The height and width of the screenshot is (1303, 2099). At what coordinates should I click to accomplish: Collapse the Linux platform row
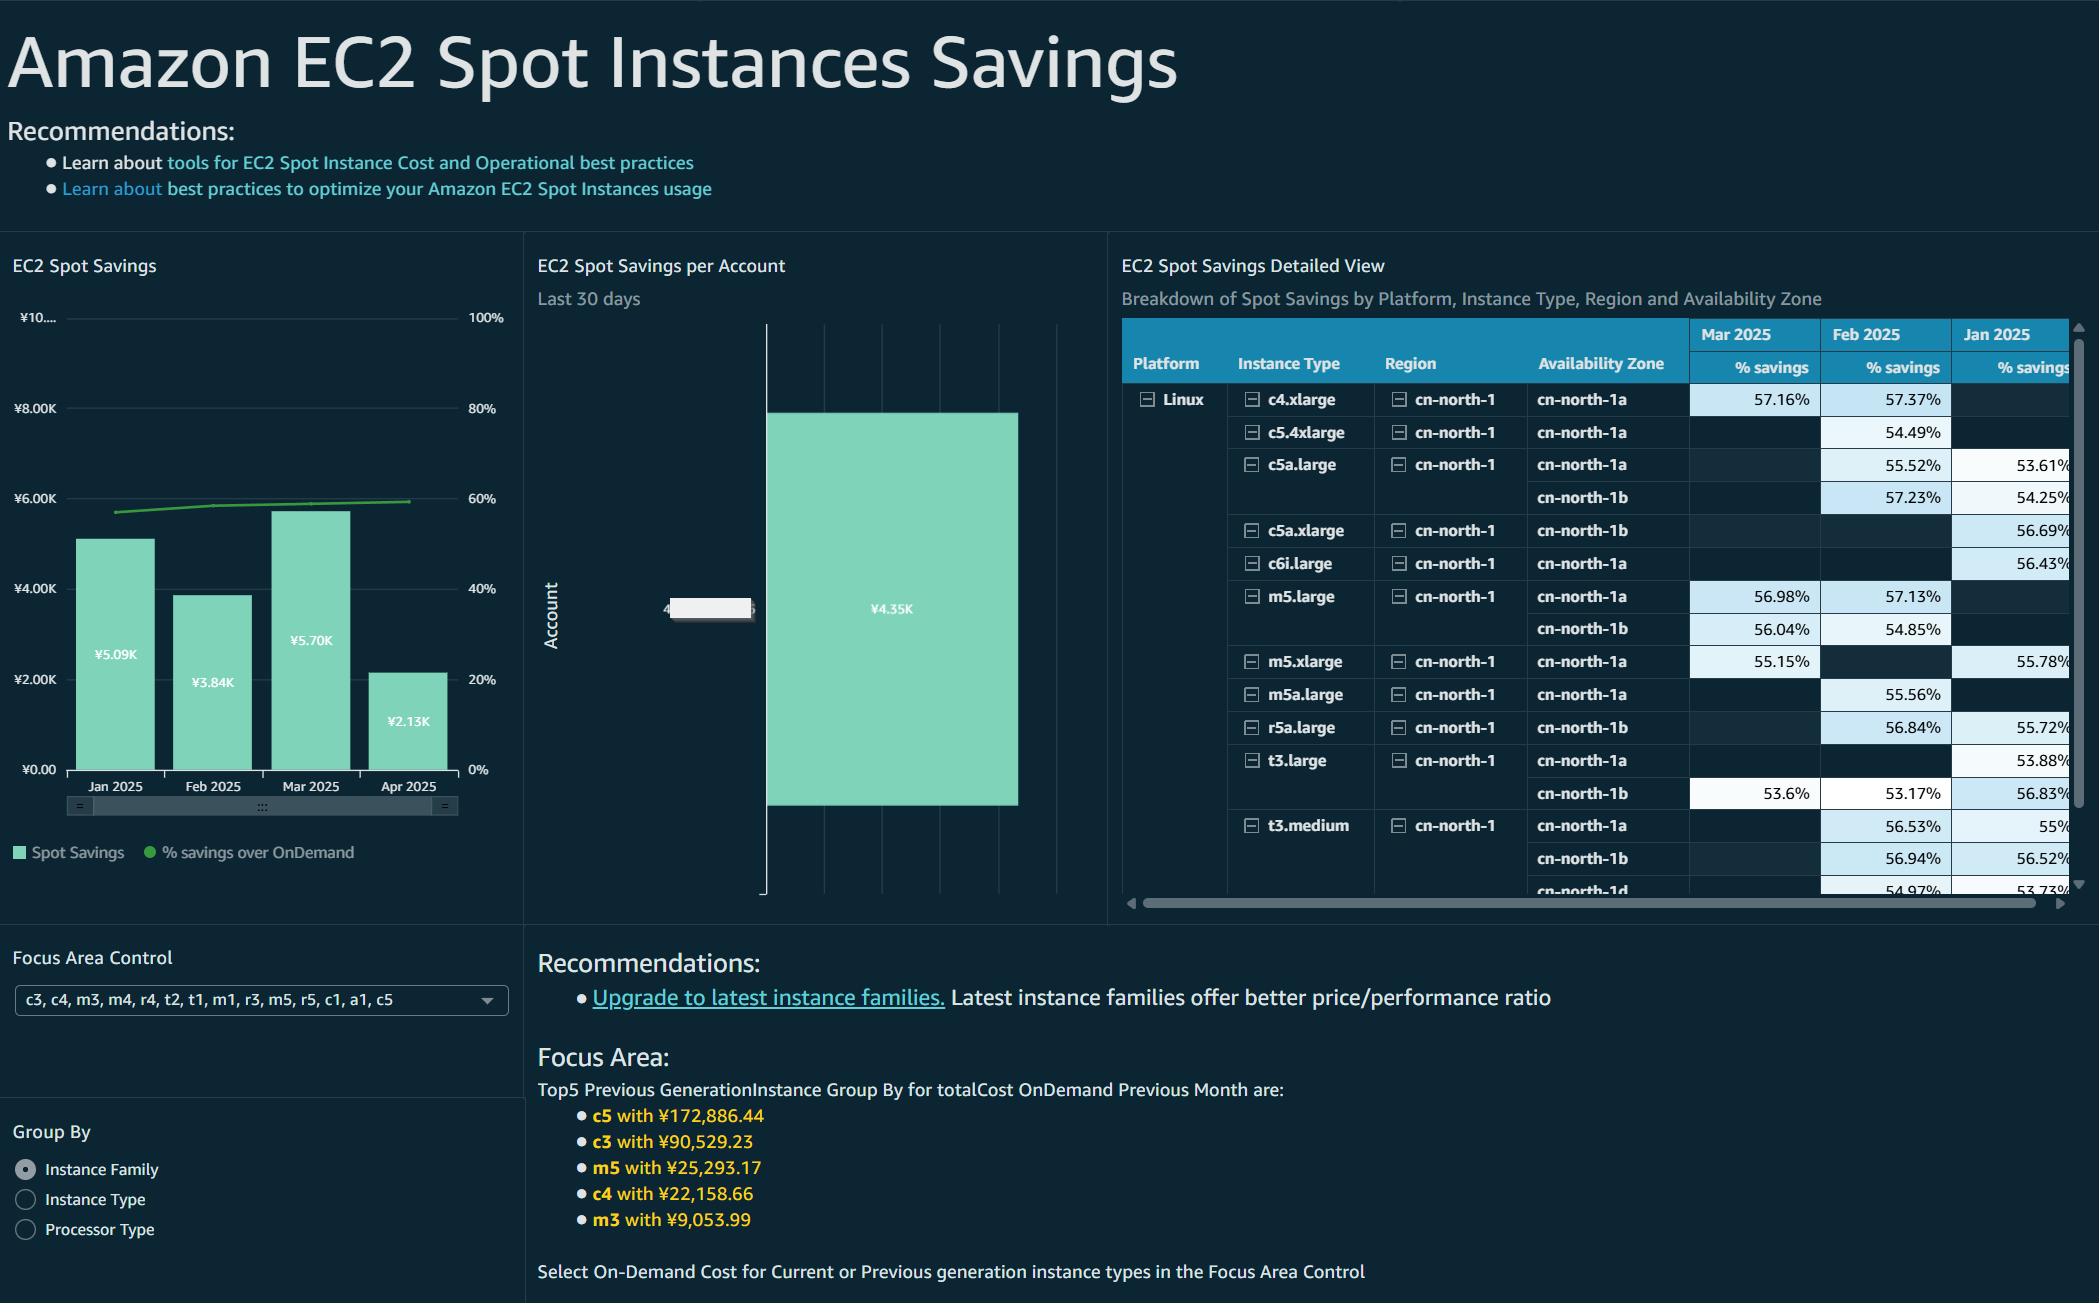pyautogui.click(x=1147, y=399)
